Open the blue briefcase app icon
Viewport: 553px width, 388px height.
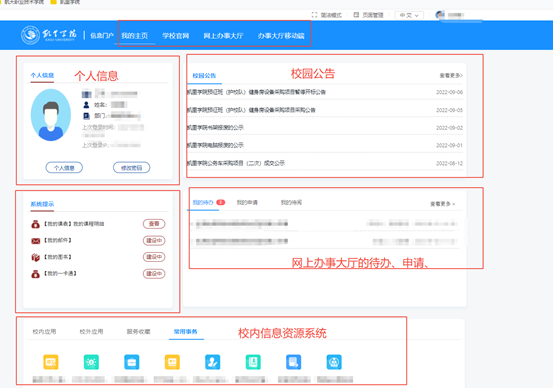coord(132,362)
